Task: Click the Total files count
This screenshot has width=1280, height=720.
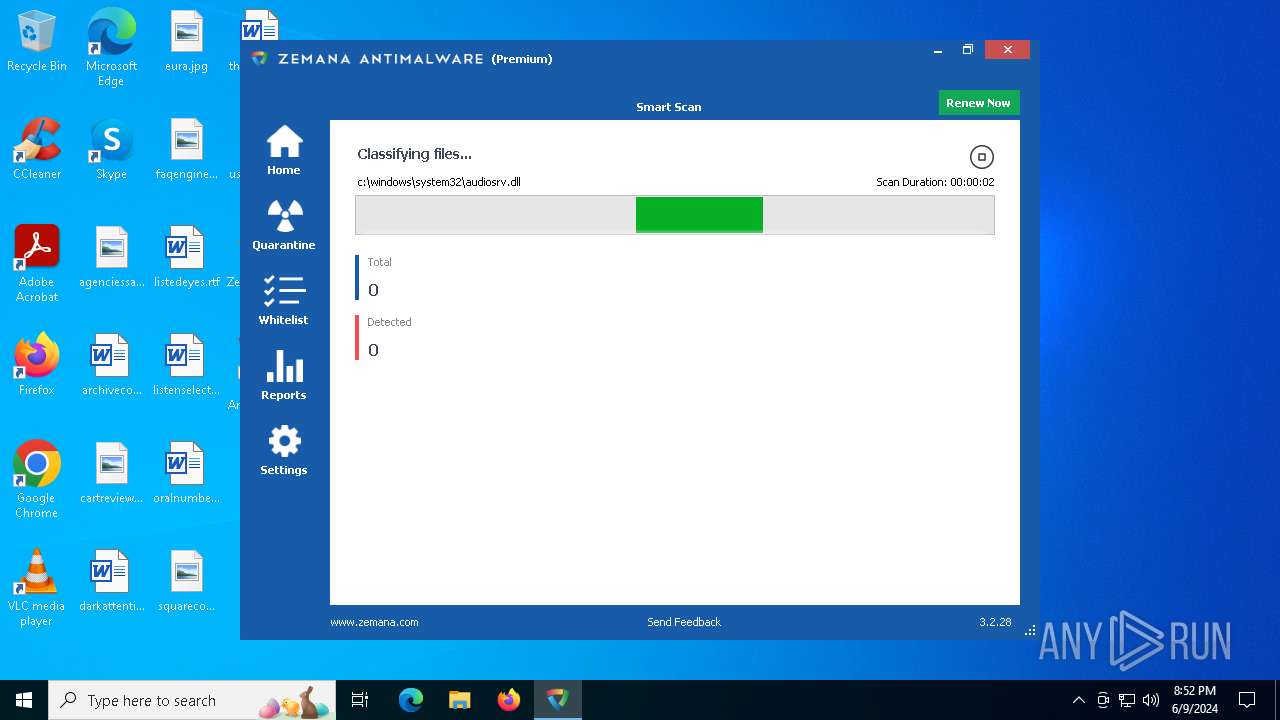Action: (x=373, y=290)
